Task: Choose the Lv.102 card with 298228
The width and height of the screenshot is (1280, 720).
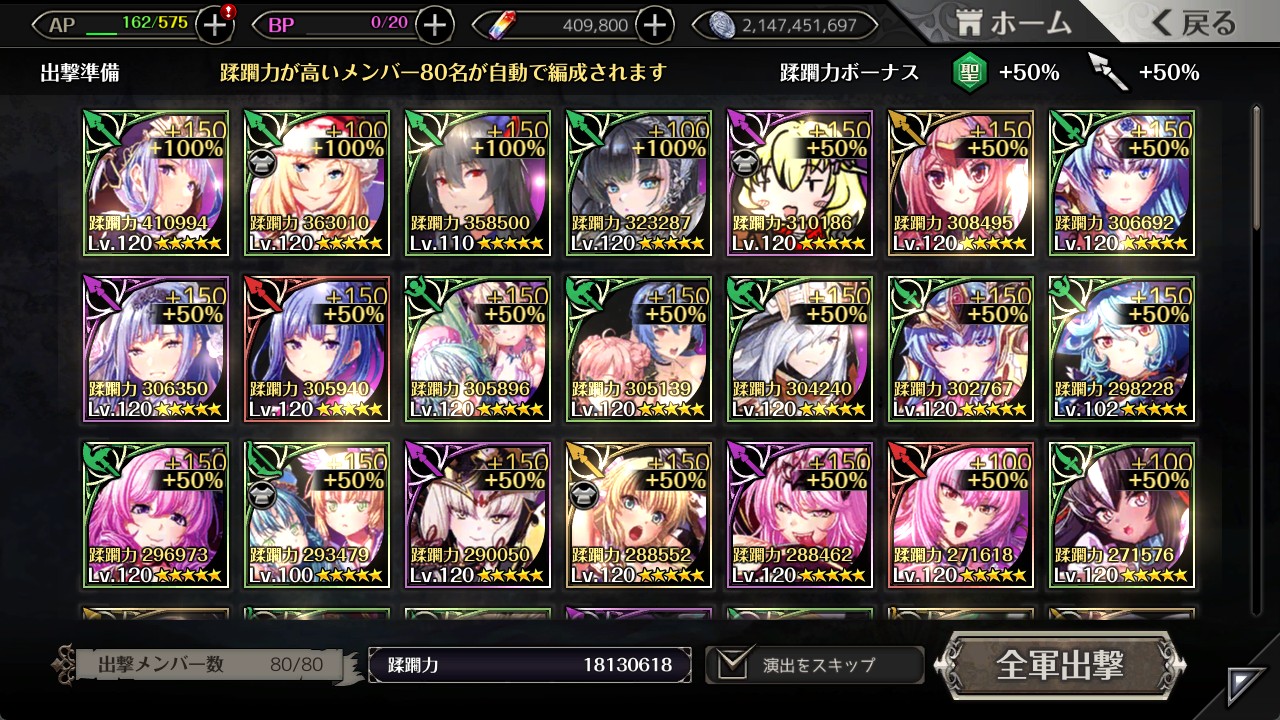Action: (x=1121, y=349)
